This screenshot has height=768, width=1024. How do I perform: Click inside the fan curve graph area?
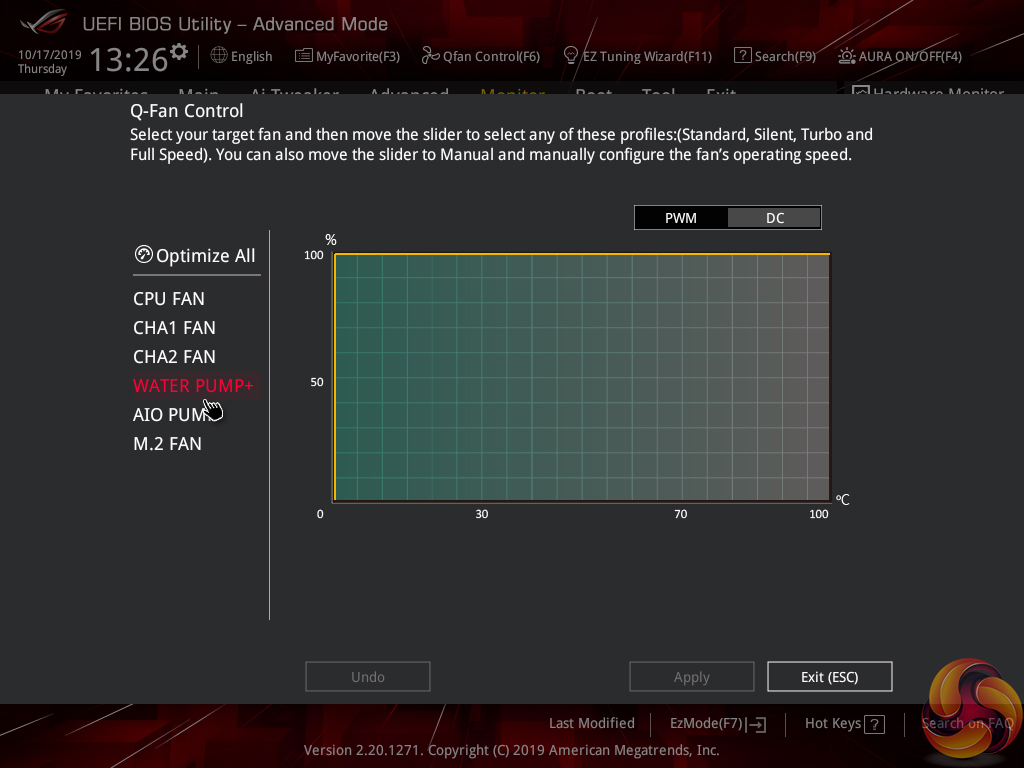click(x=582, y=377)
